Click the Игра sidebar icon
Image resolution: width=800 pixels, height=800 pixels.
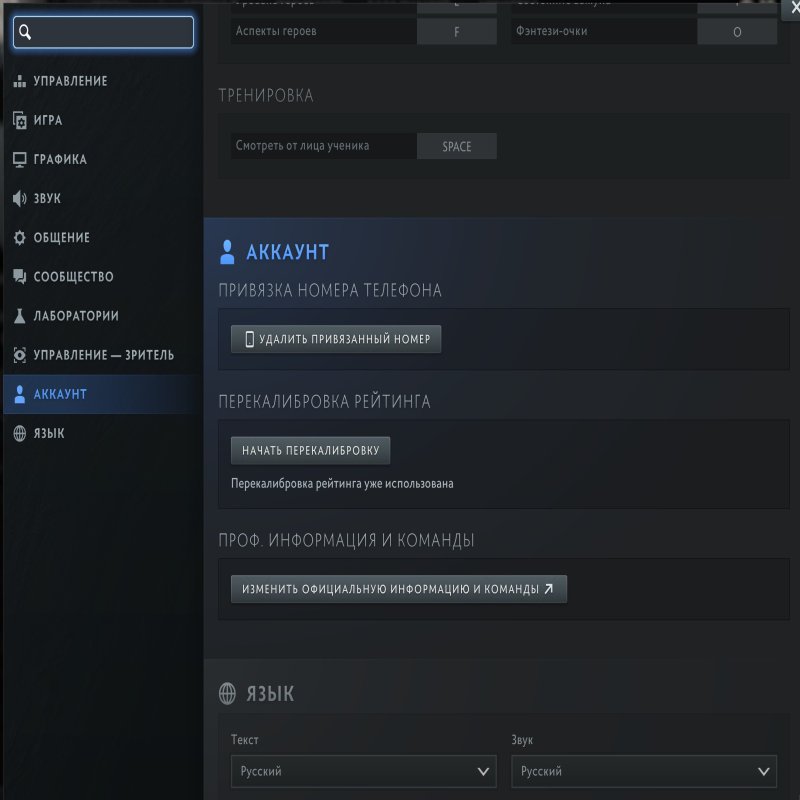click(x=20, y=120)
